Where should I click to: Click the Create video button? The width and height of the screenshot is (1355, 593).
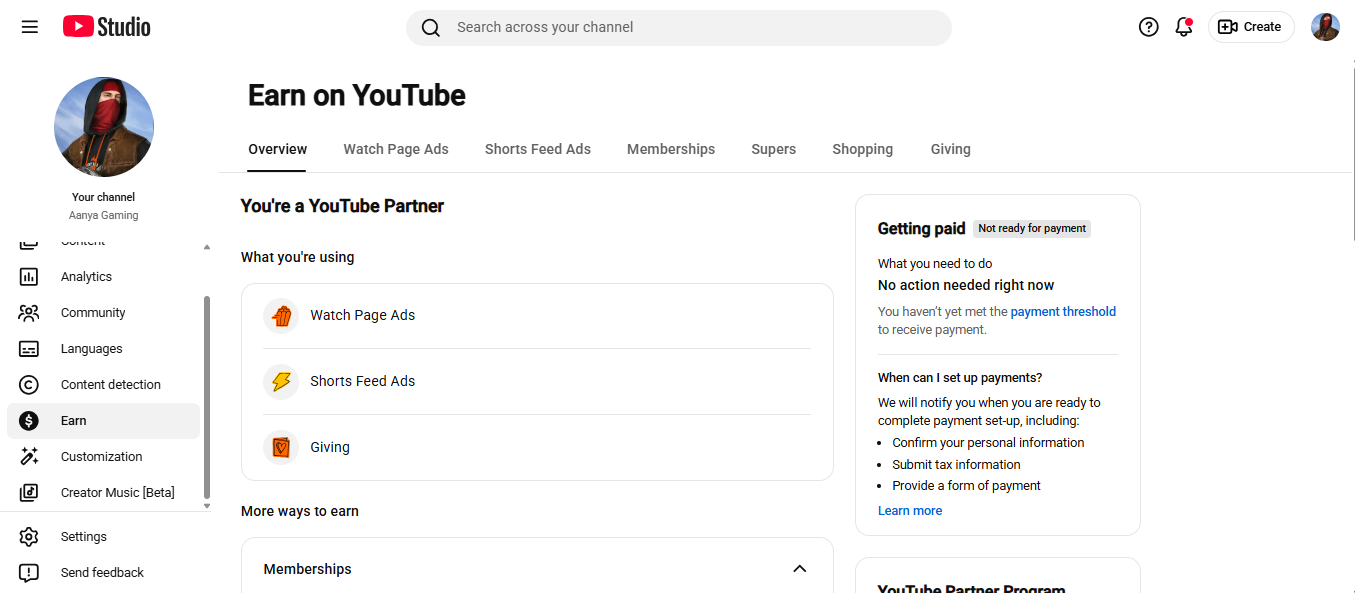[1251, 27]
